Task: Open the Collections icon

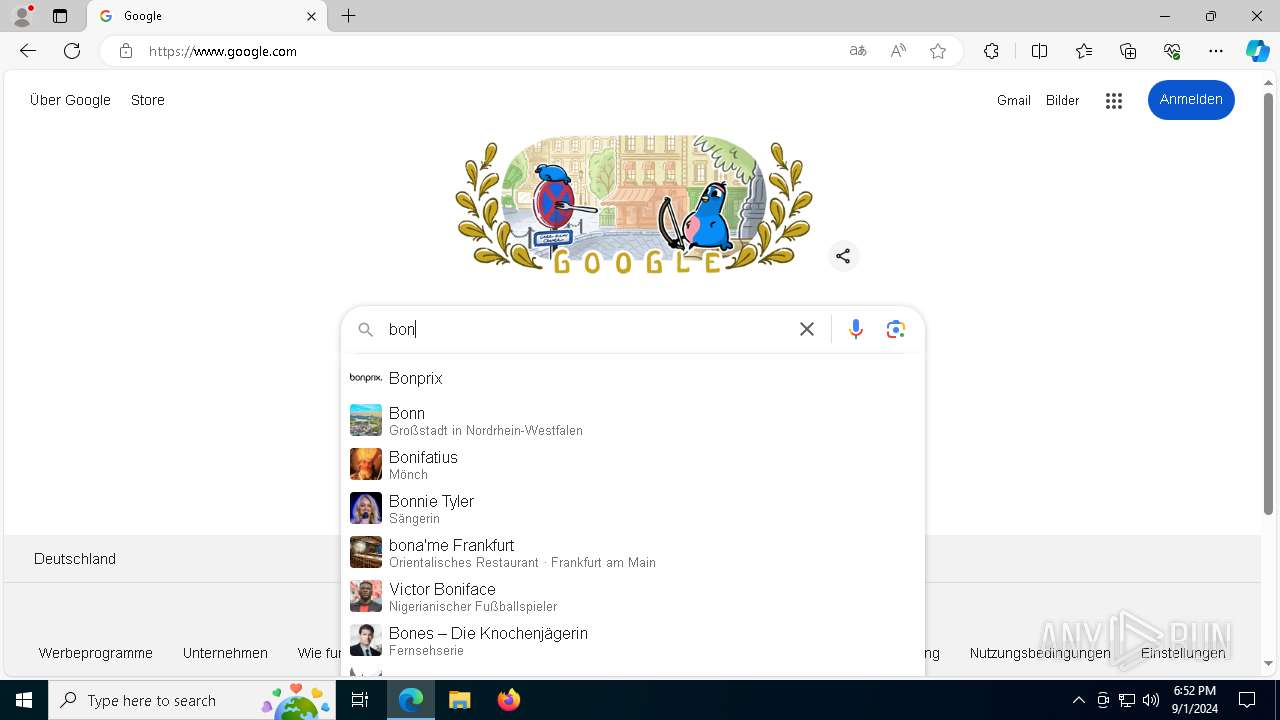Action: [1128, 51]
